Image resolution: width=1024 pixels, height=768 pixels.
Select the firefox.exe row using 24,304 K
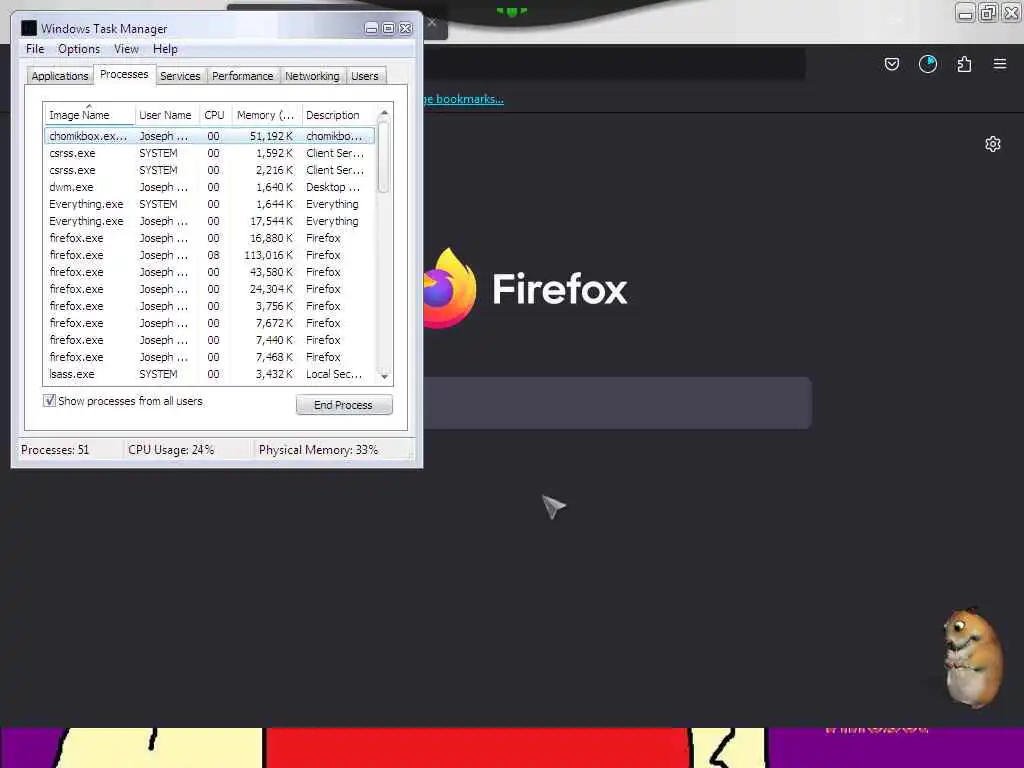[210, 289]
